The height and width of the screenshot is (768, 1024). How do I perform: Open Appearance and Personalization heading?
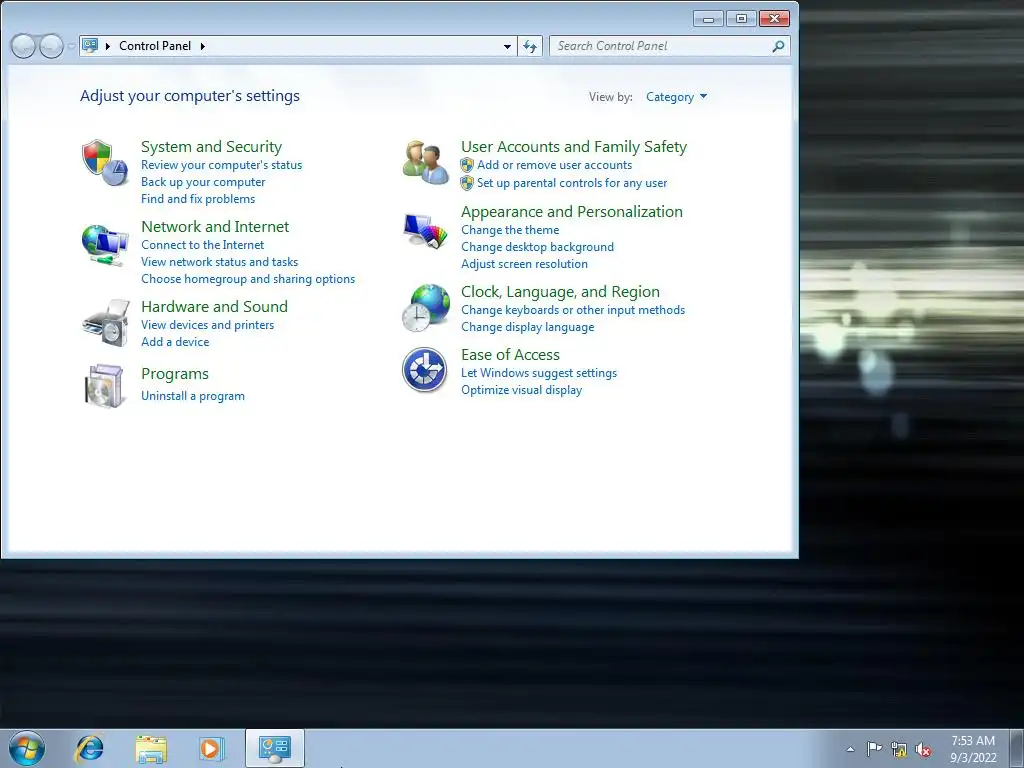pyautogui.click(x=572, y=212)
